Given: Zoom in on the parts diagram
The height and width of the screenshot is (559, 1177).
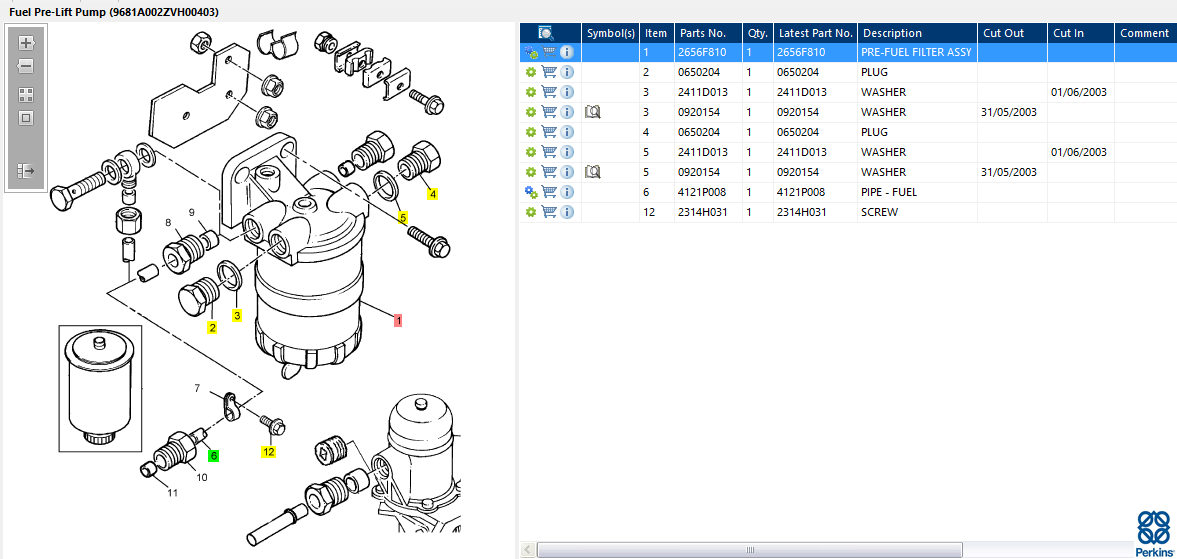Looking at the screenshot, I should pyautogui.click(x=26, y=43).
